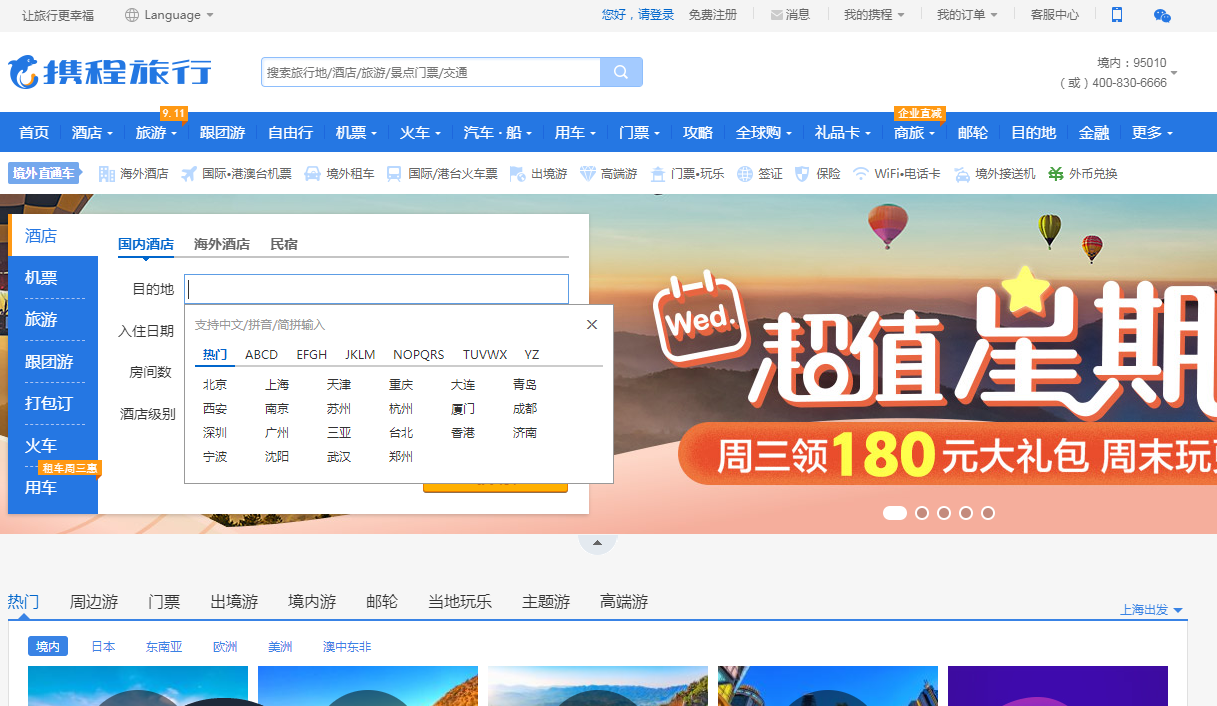
Task: Switch to 海外酒店 tab
Action: point(222,244)
